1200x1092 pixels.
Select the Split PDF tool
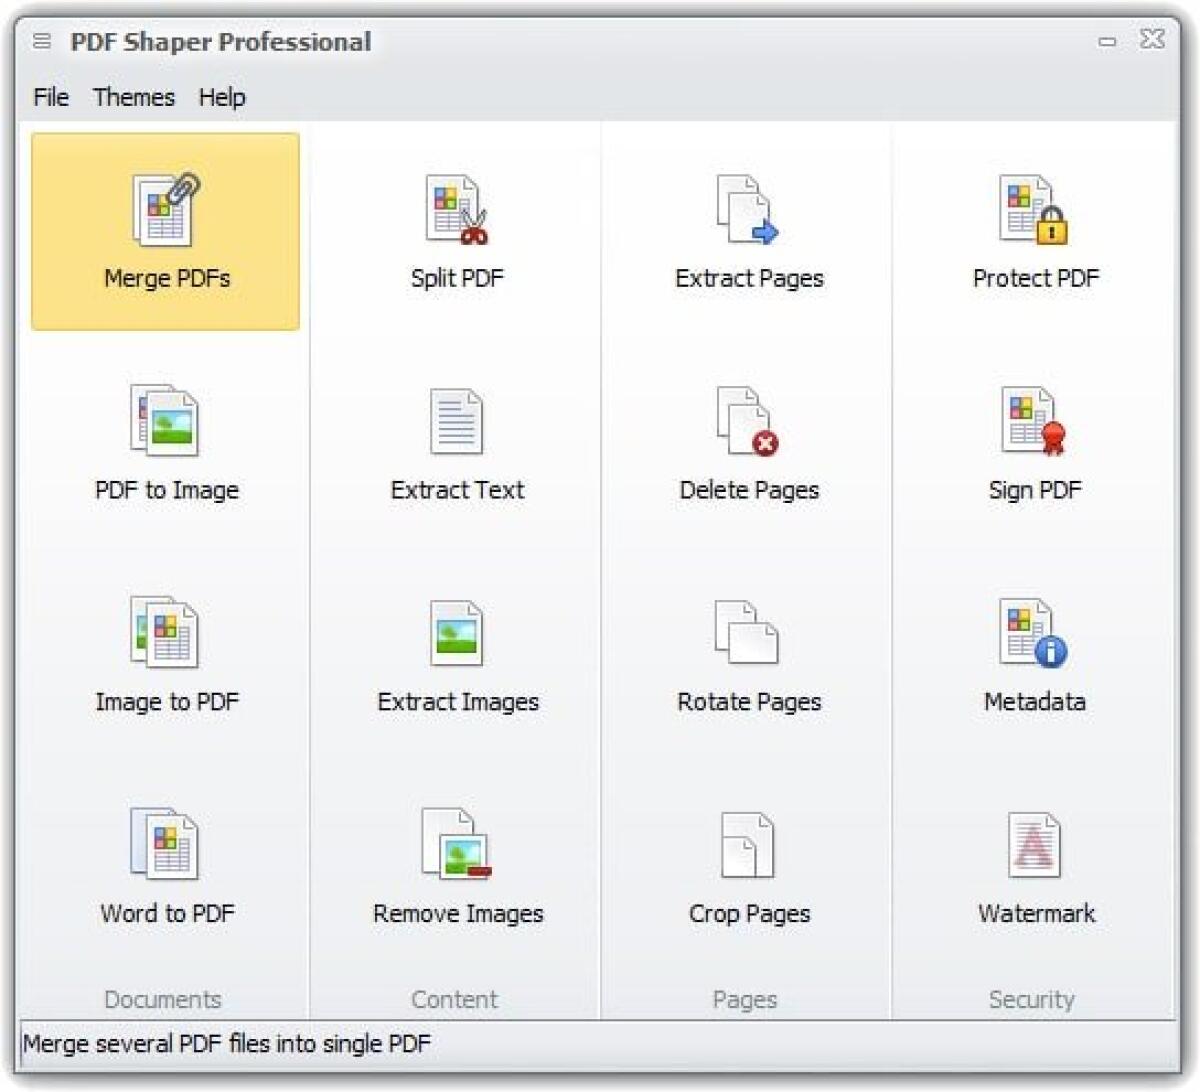pos(457,230)
